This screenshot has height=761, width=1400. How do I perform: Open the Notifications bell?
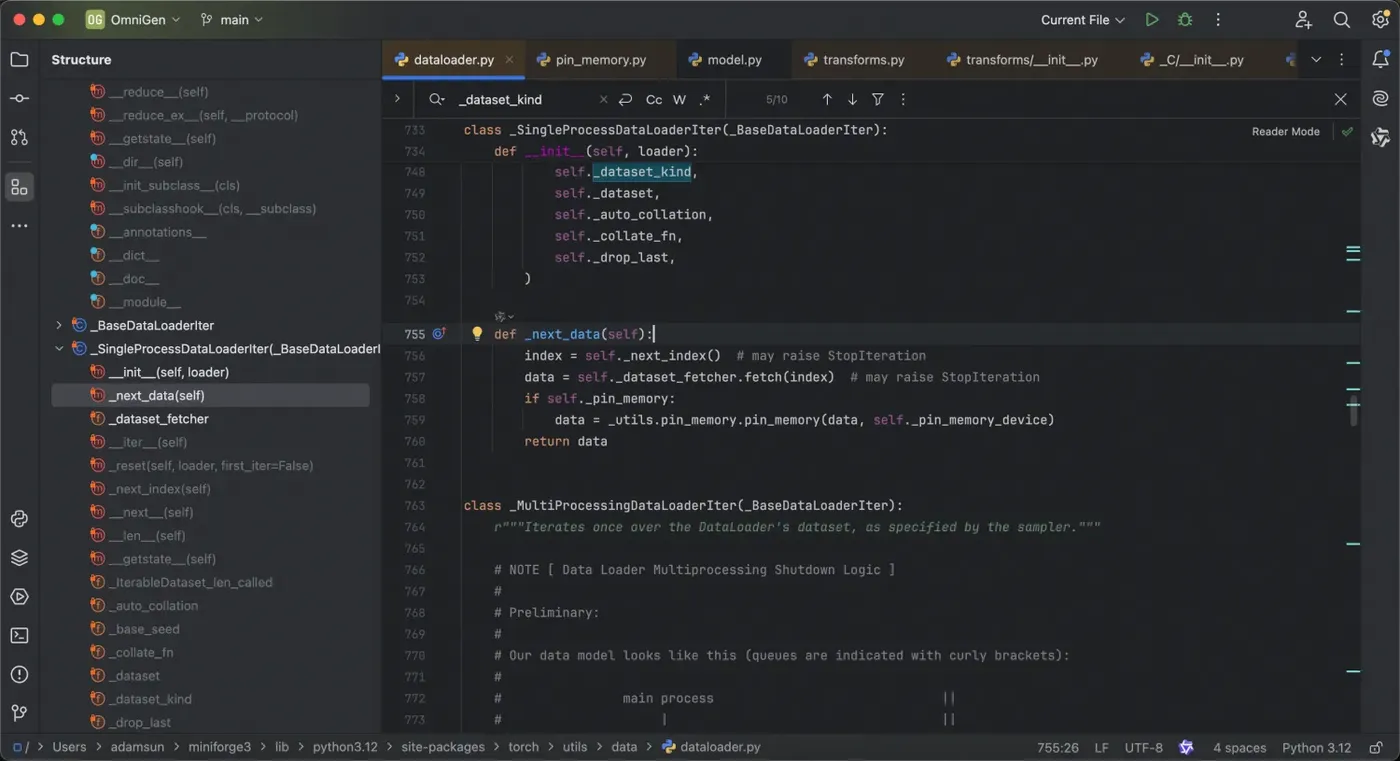(x=1381, y=60)
